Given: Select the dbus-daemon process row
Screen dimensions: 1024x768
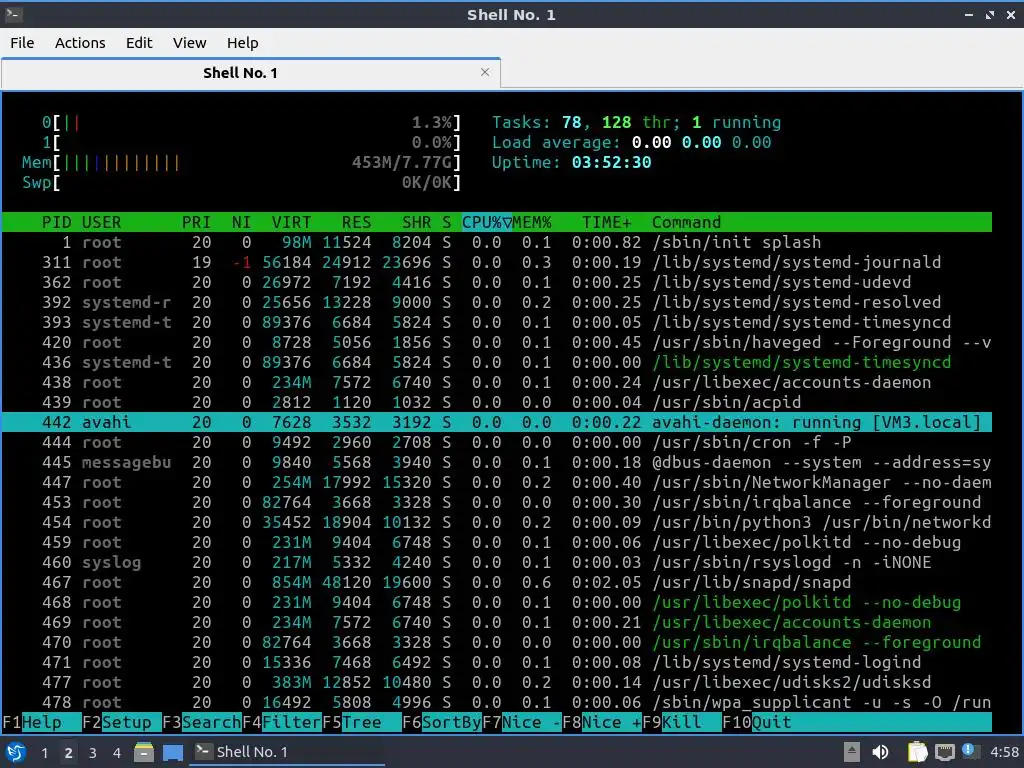Looking at the screenshot, I should (x=497, y=462).
